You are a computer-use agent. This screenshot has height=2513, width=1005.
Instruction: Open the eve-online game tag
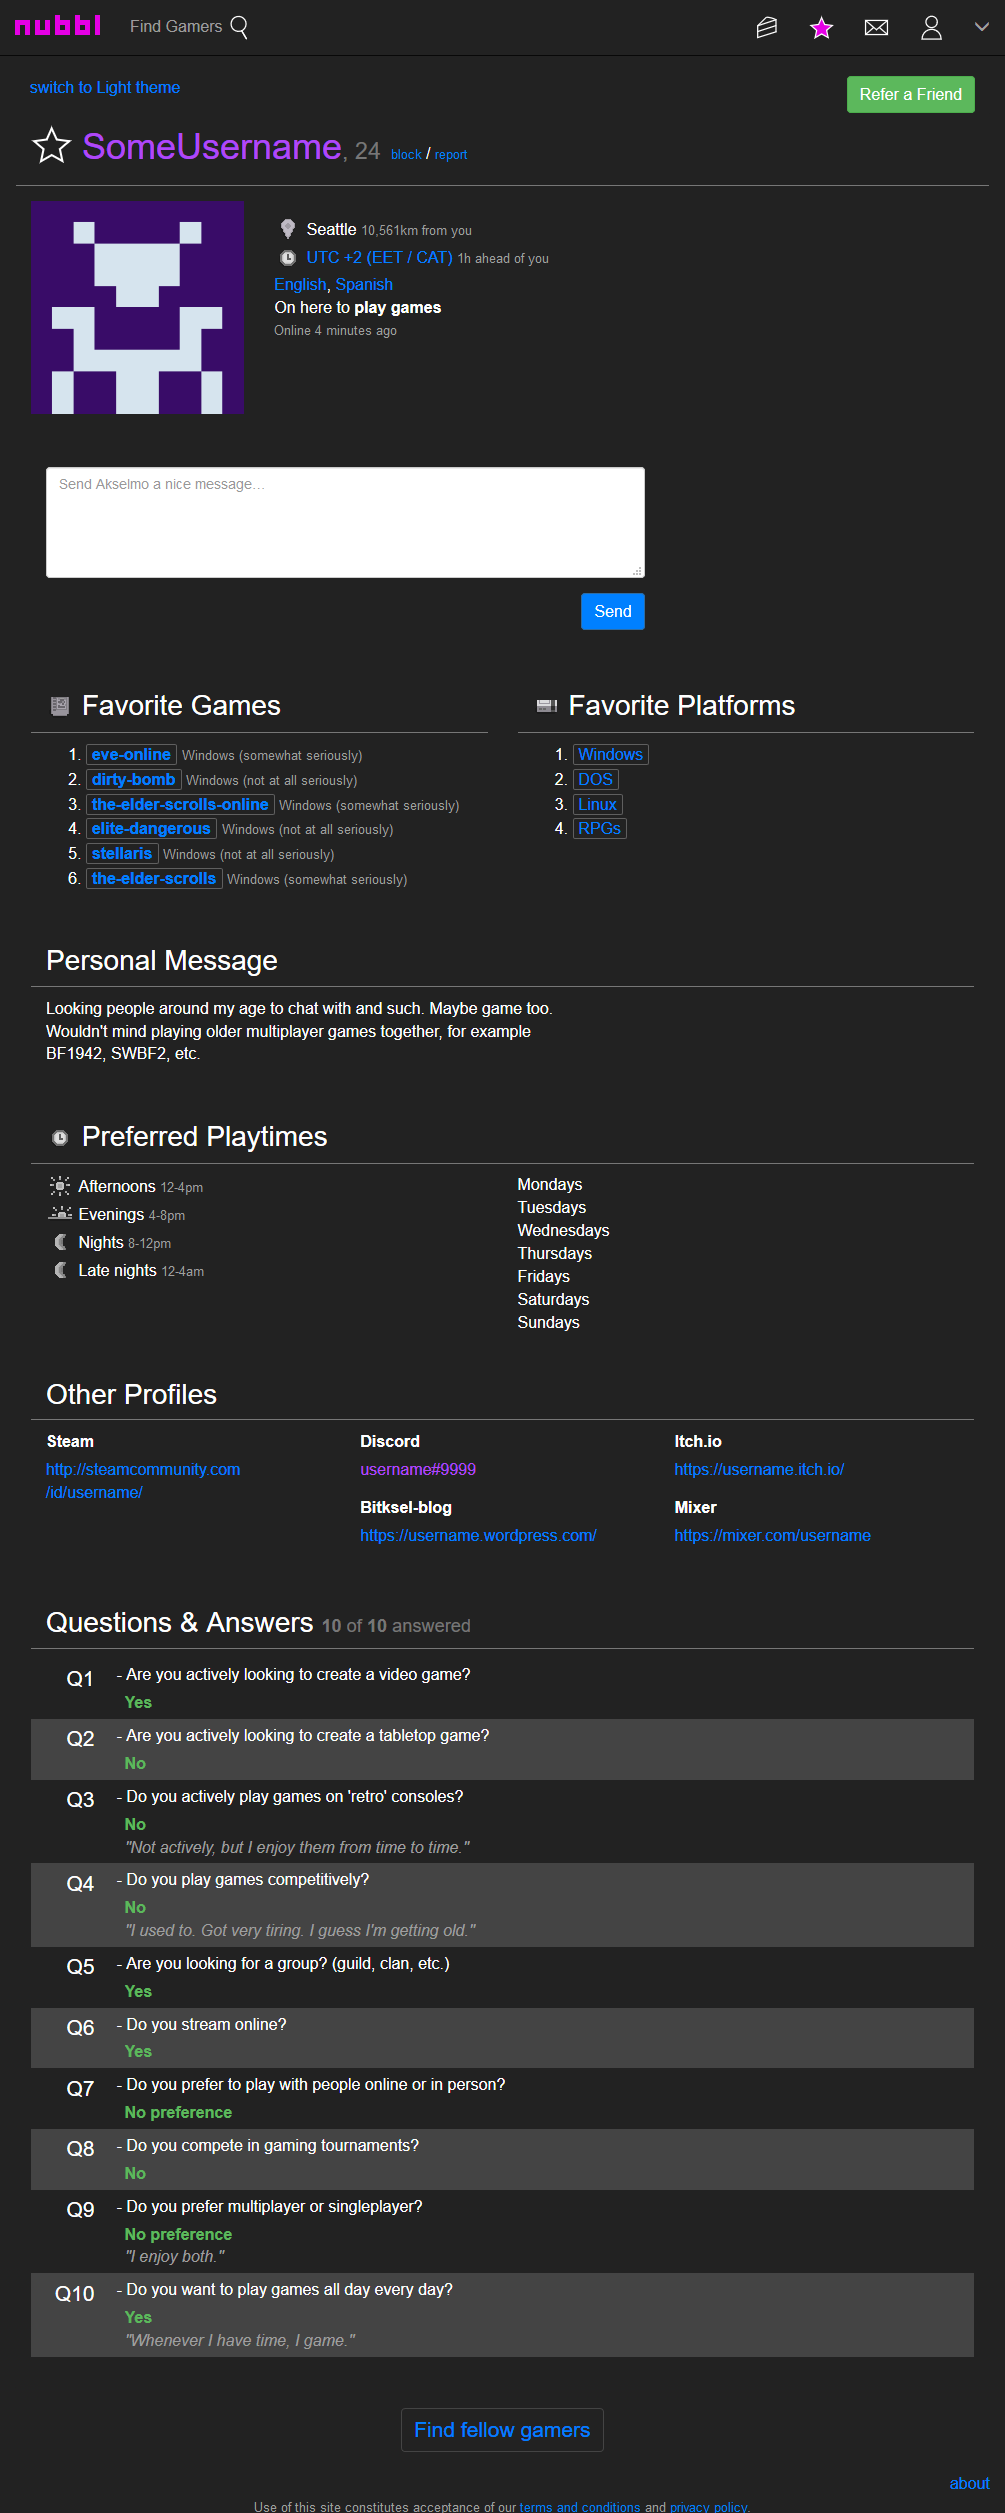click(131, 754)
